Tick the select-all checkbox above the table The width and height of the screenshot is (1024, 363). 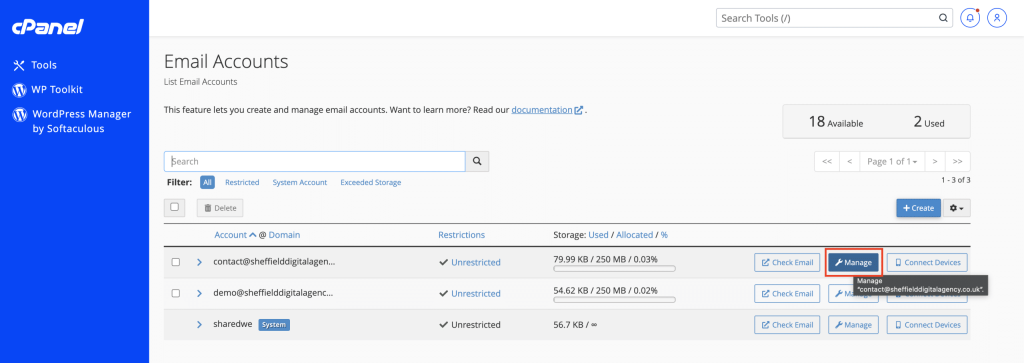(174, 207)
